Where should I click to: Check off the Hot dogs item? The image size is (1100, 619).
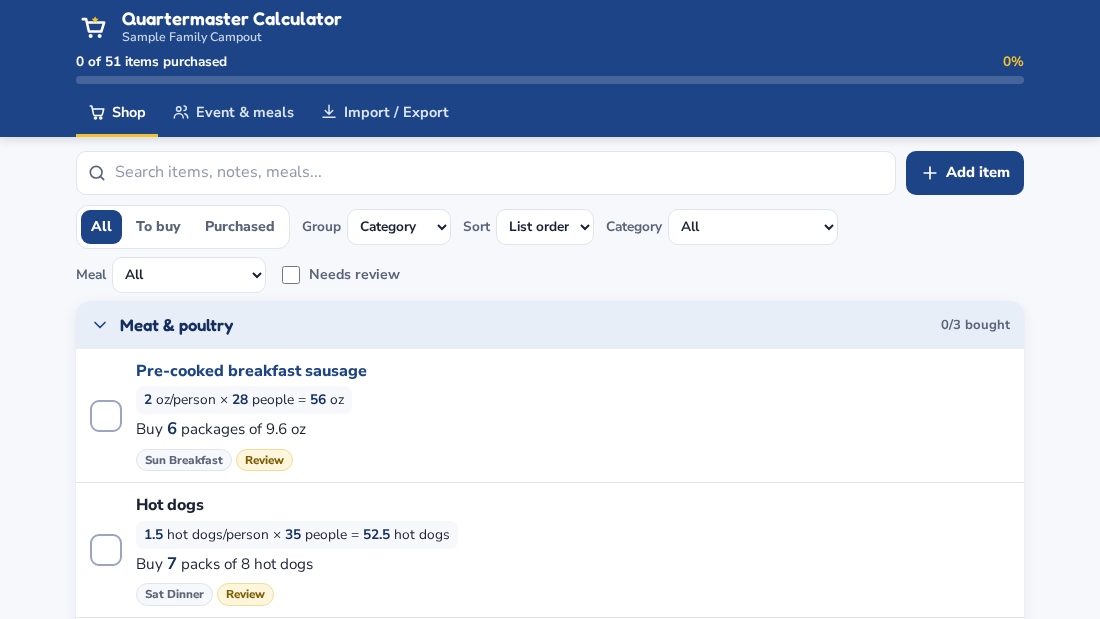tap(106, 550)
